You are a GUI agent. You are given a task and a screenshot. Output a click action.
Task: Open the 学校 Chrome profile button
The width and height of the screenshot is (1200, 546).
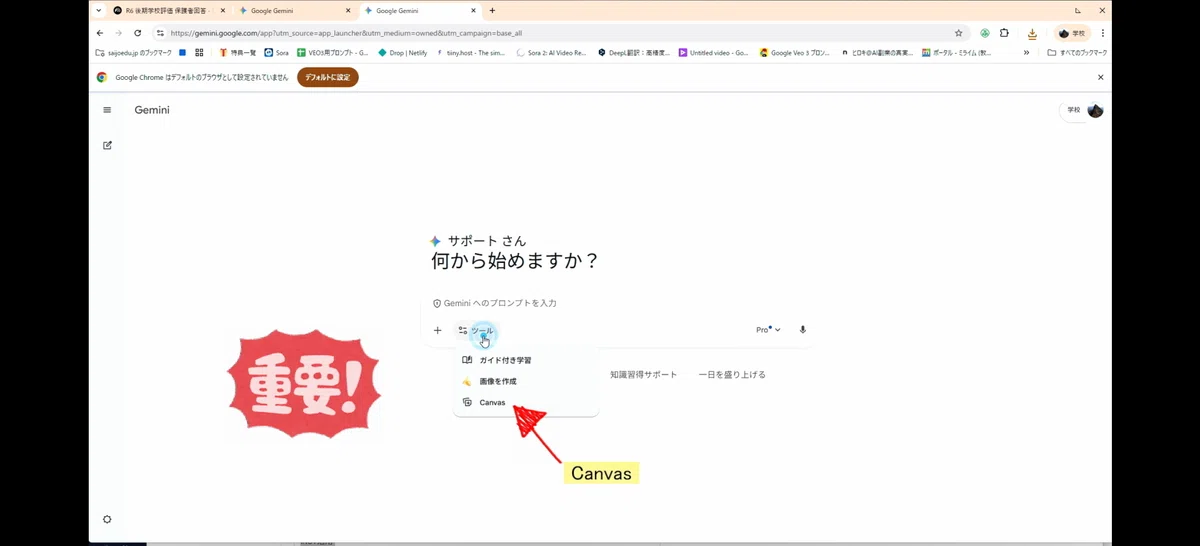pyautogui.click(x=1073, y=33)
